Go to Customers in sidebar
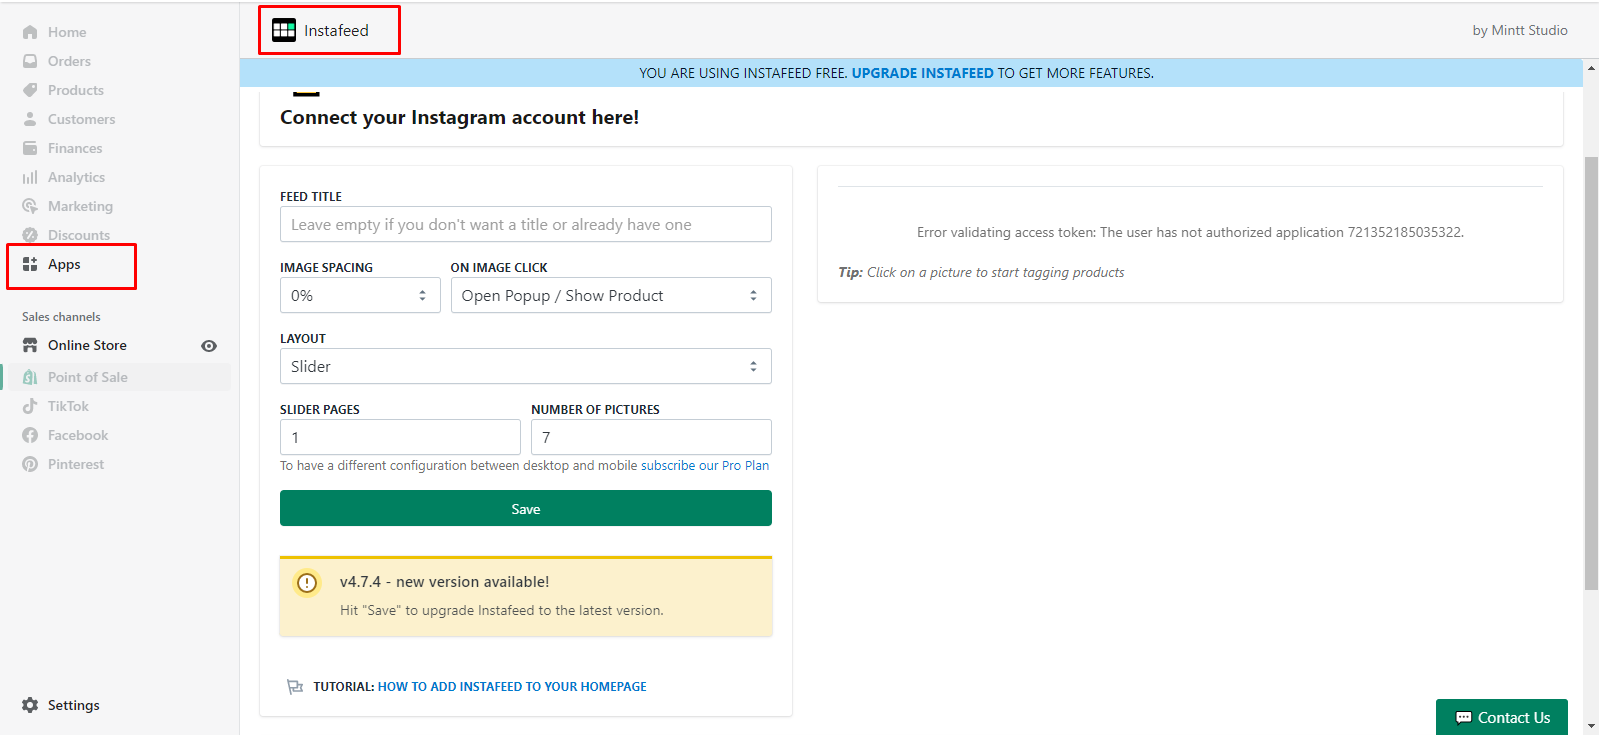The image size is (1599, 735). (81, 119)
